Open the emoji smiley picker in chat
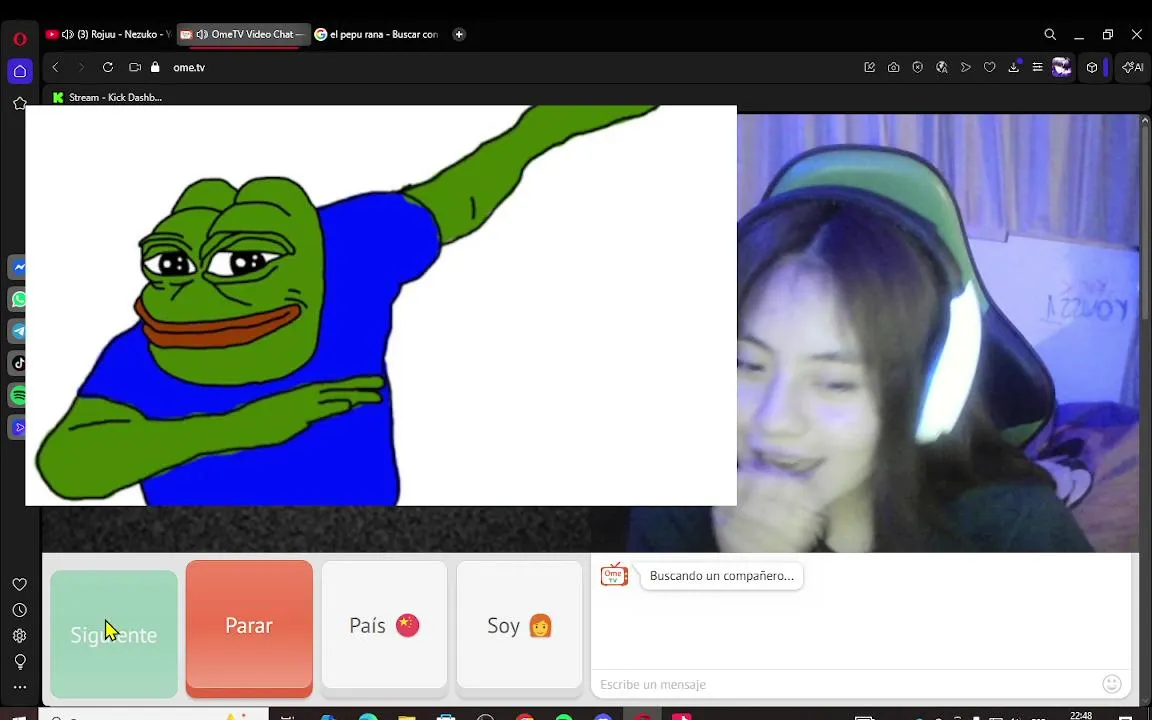1152x720 pixels. [x=1112, y=684]
